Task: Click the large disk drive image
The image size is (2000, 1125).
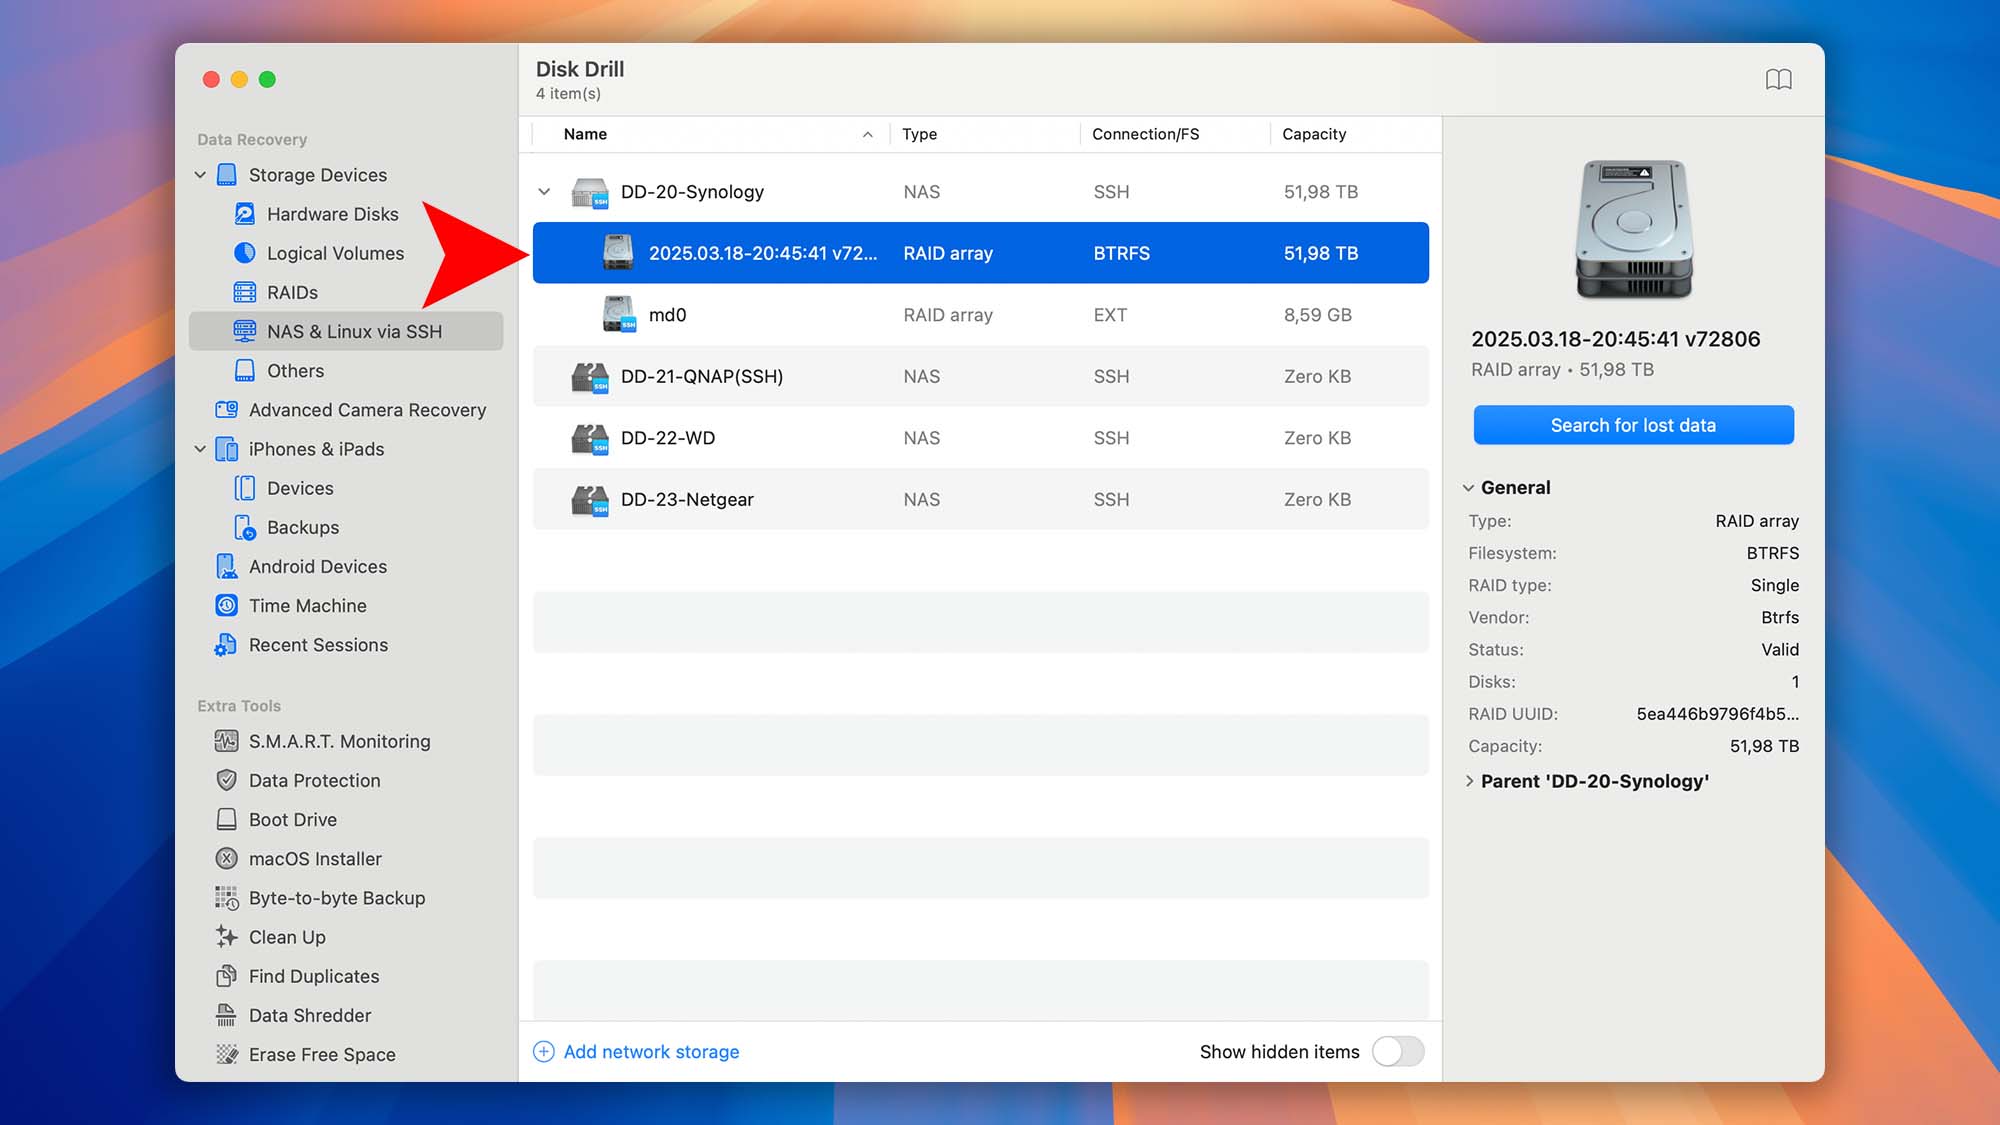Action: pyautogui.click(x=1634, y=229)
